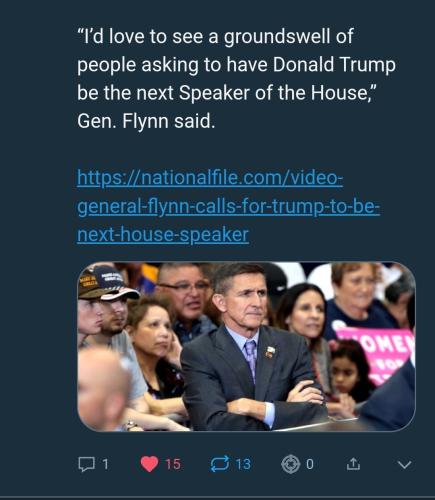Viewport: 435px width, 500px height.
Task: Click the "Speaker of the House" text line
Action: tap(277, 93)
